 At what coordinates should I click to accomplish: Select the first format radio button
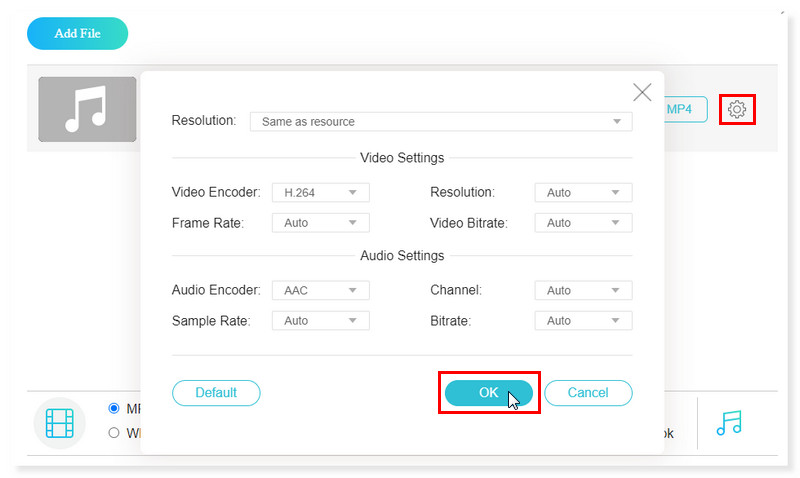click(x=114, y=408)
